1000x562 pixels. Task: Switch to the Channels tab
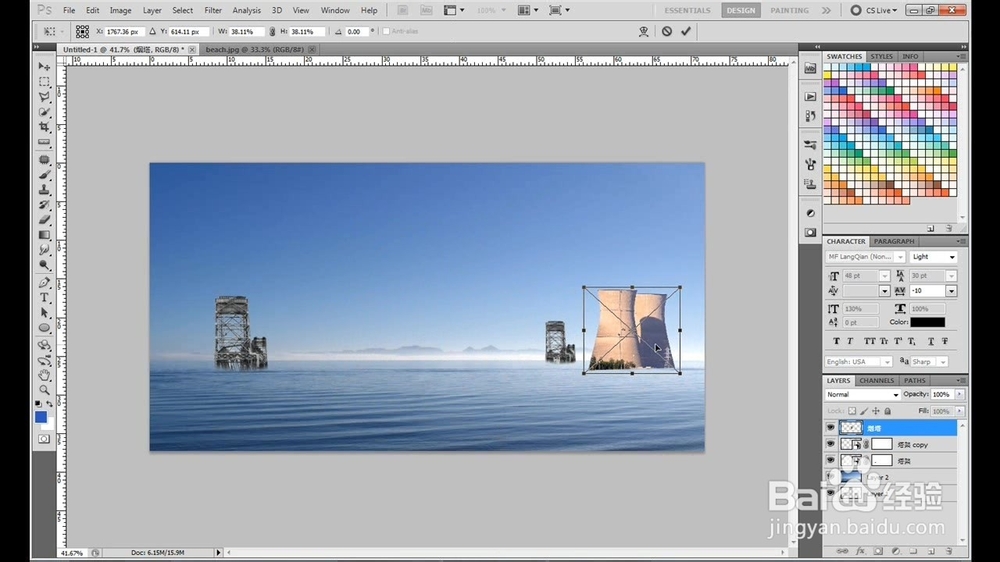pyautogui.click(x=876, y=381)
